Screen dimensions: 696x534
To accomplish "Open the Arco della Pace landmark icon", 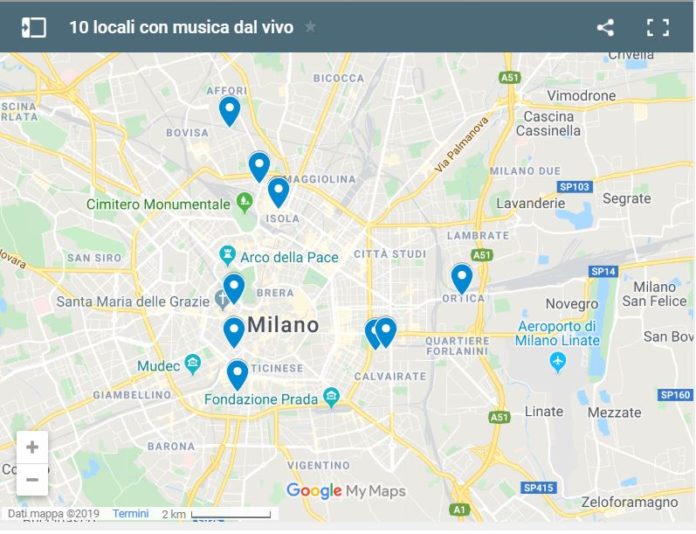I will [227, 255].
